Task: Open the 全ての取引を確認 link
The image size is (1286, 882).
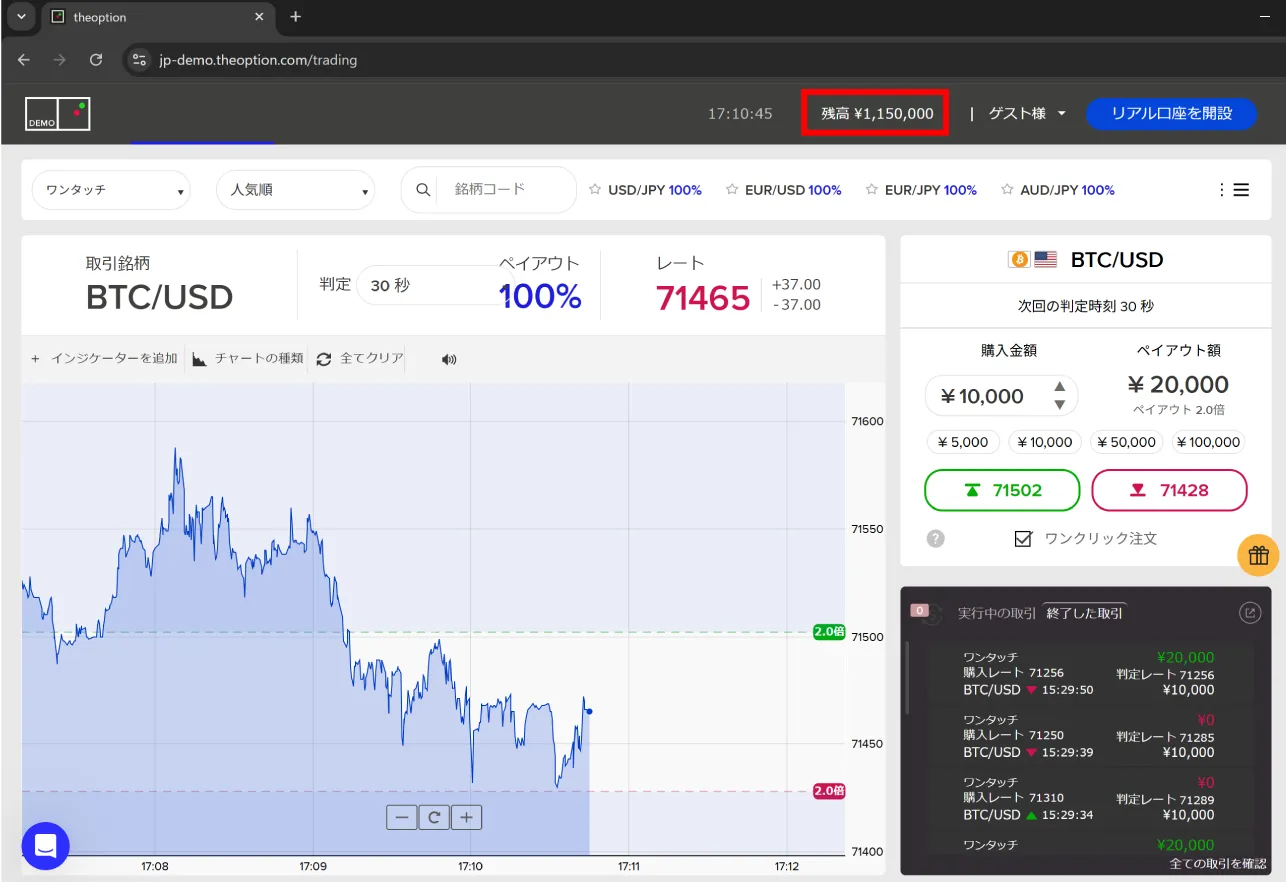Action: [x=1217, y=864]
